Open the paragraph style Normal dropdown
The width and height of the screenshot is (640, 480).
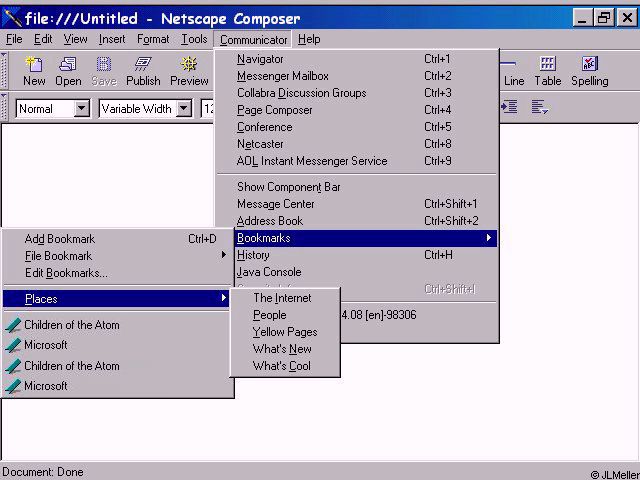pyautogui.click(x=82, y=109)
